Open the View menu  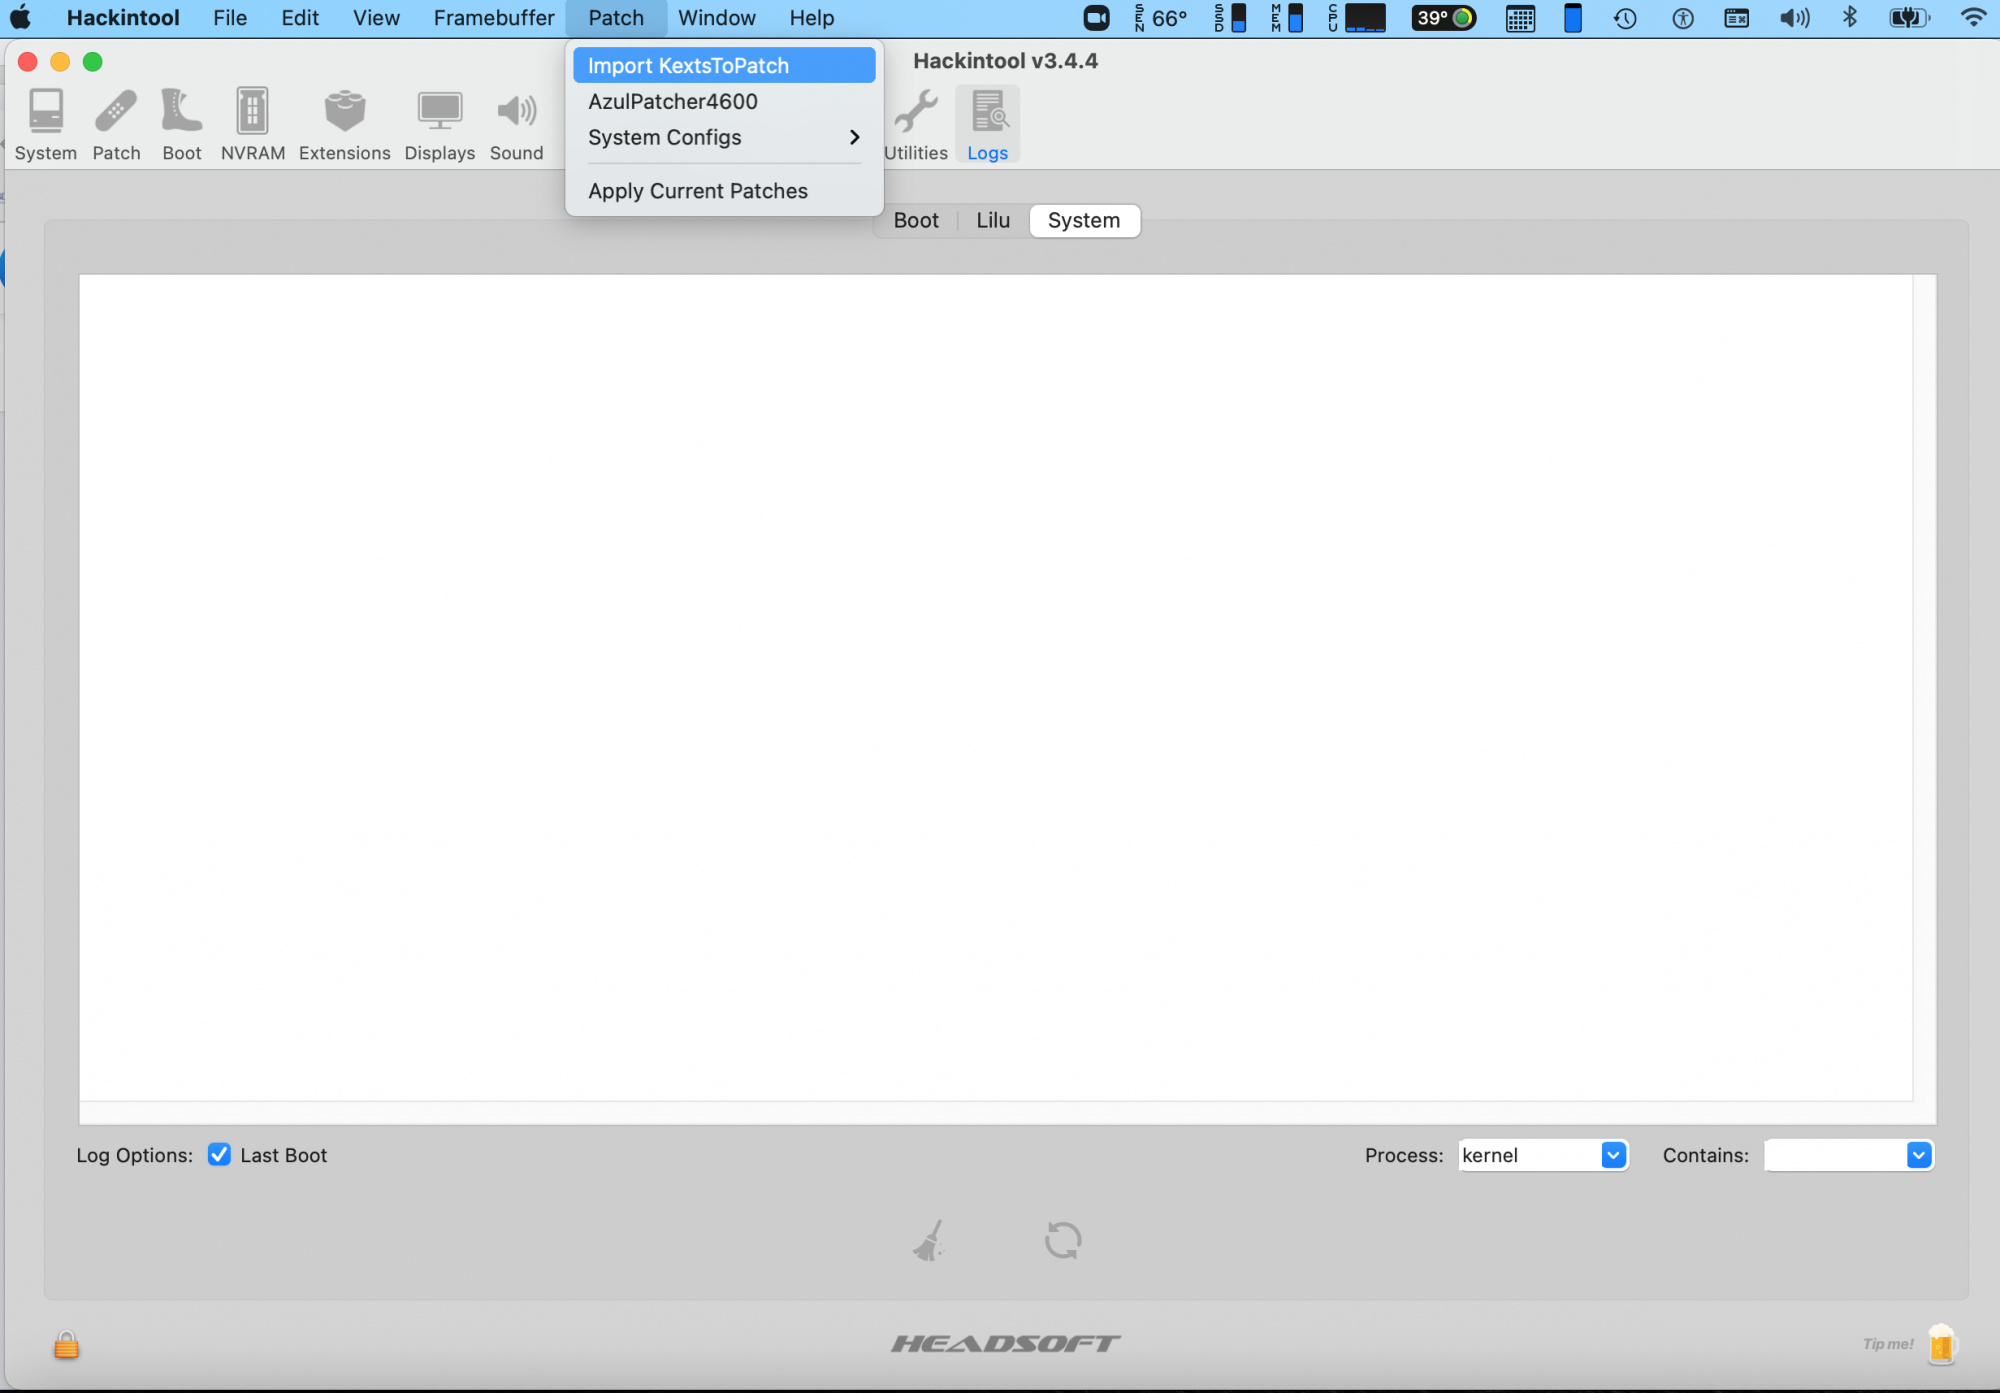tap(376, 18)
